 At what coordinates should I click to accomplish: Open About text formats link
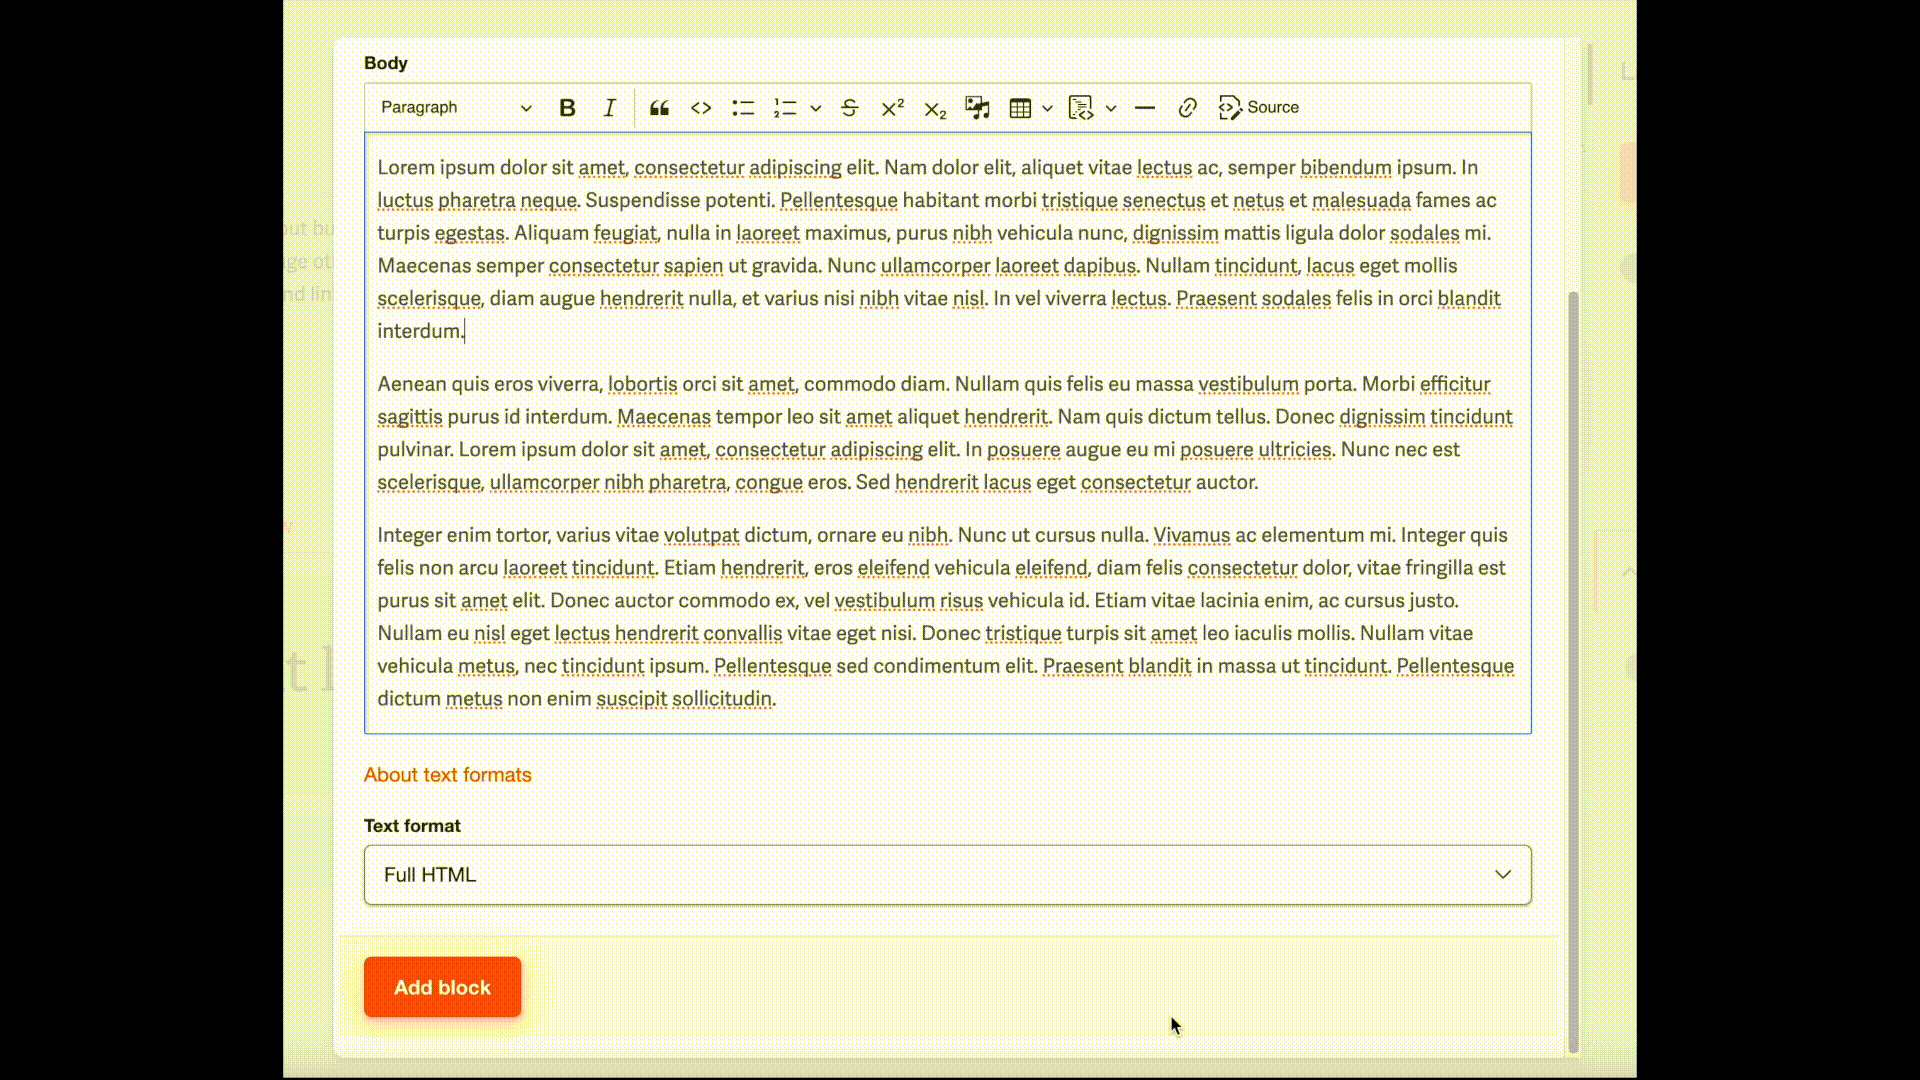coord(447,774)
